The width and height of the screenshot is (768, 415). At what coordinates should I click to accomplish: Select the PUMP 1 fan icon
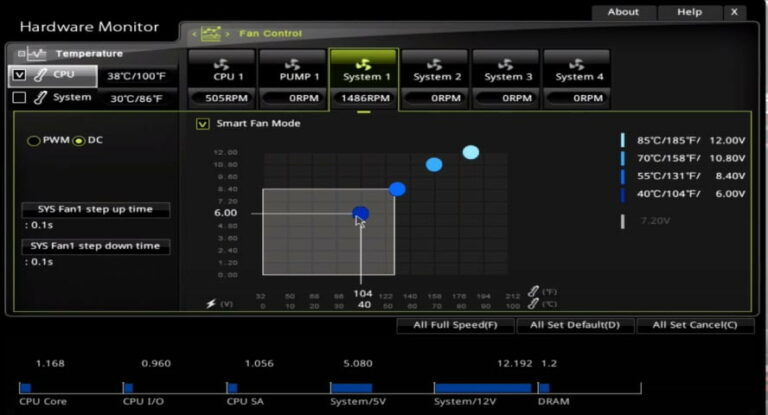pyautogui.click(x=292, y=63)
